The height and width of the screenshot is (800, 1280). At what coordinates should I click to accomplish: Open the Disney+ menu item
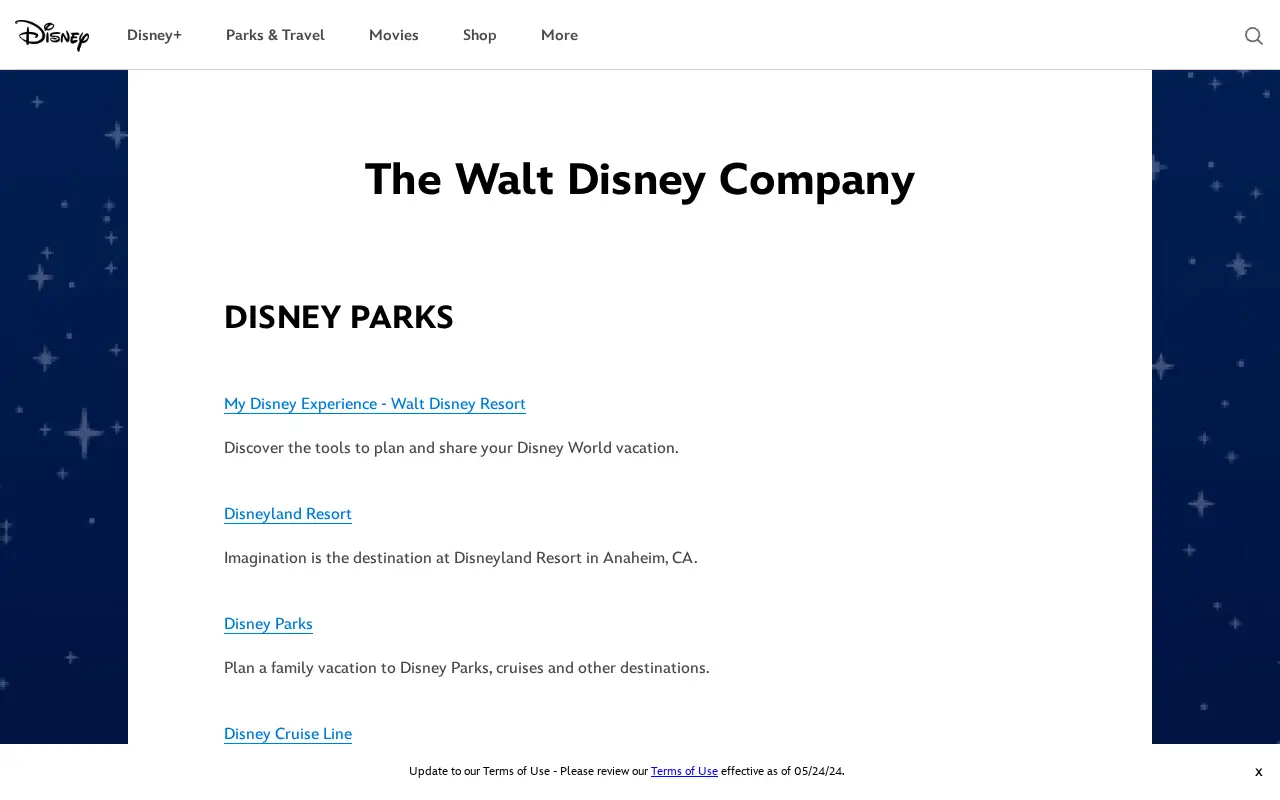[154, 35]
